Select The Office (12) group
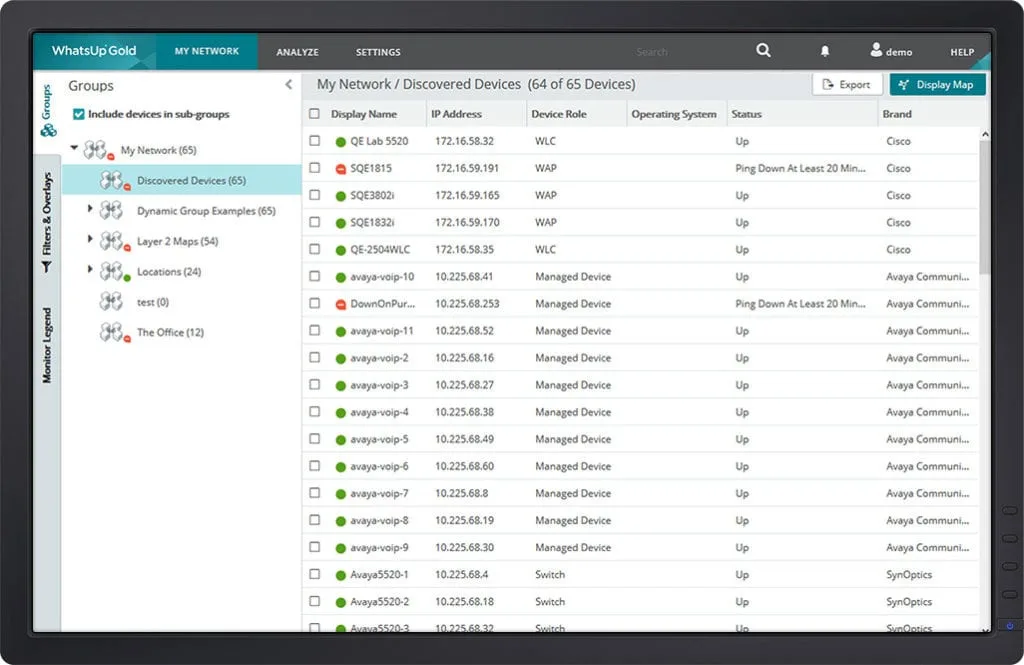Image resolution: width=1024 pixels, height=665 pixels. [x=170, y=332]
